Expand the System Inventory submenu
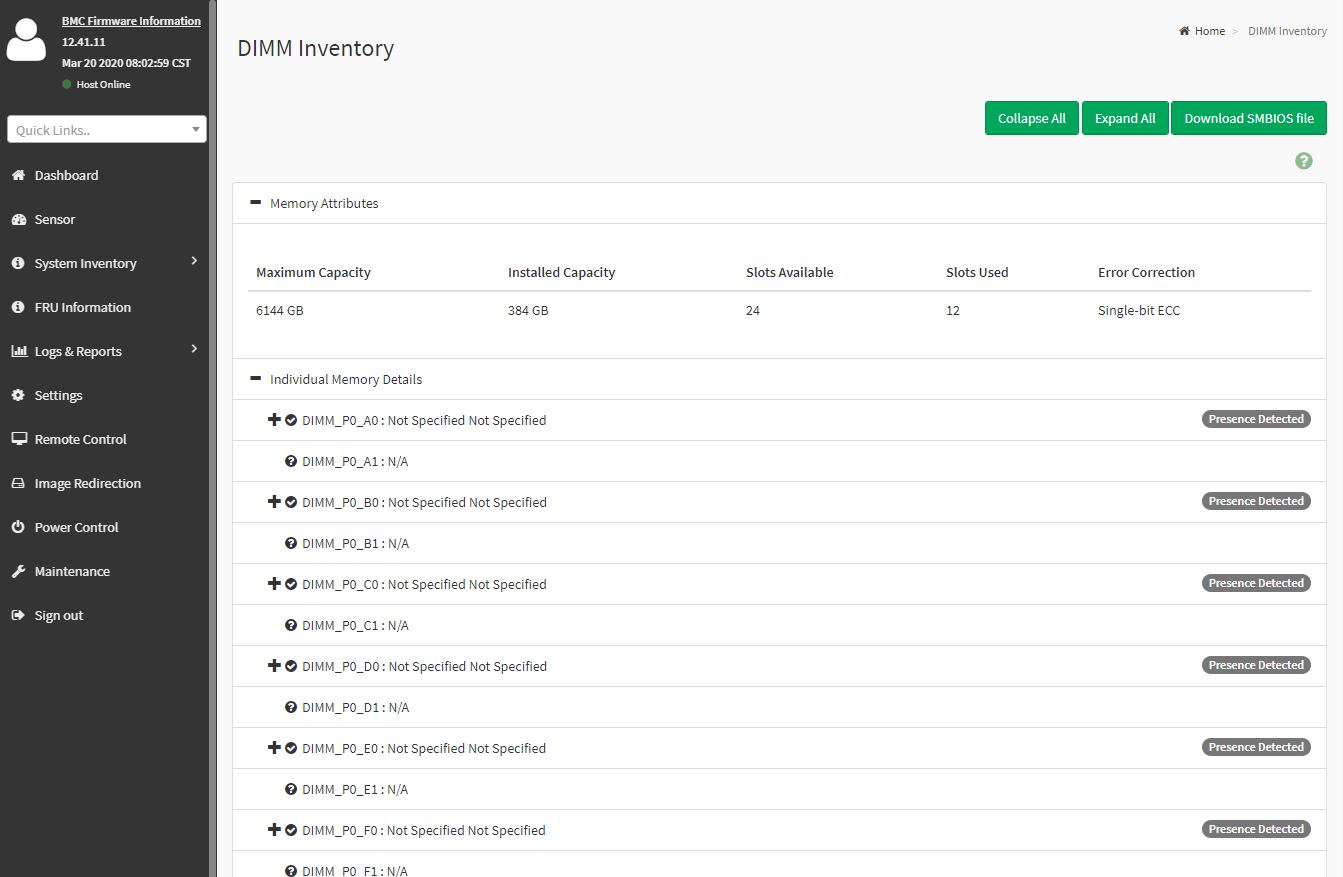This screenshot has height=877, width=1343. 85,263
